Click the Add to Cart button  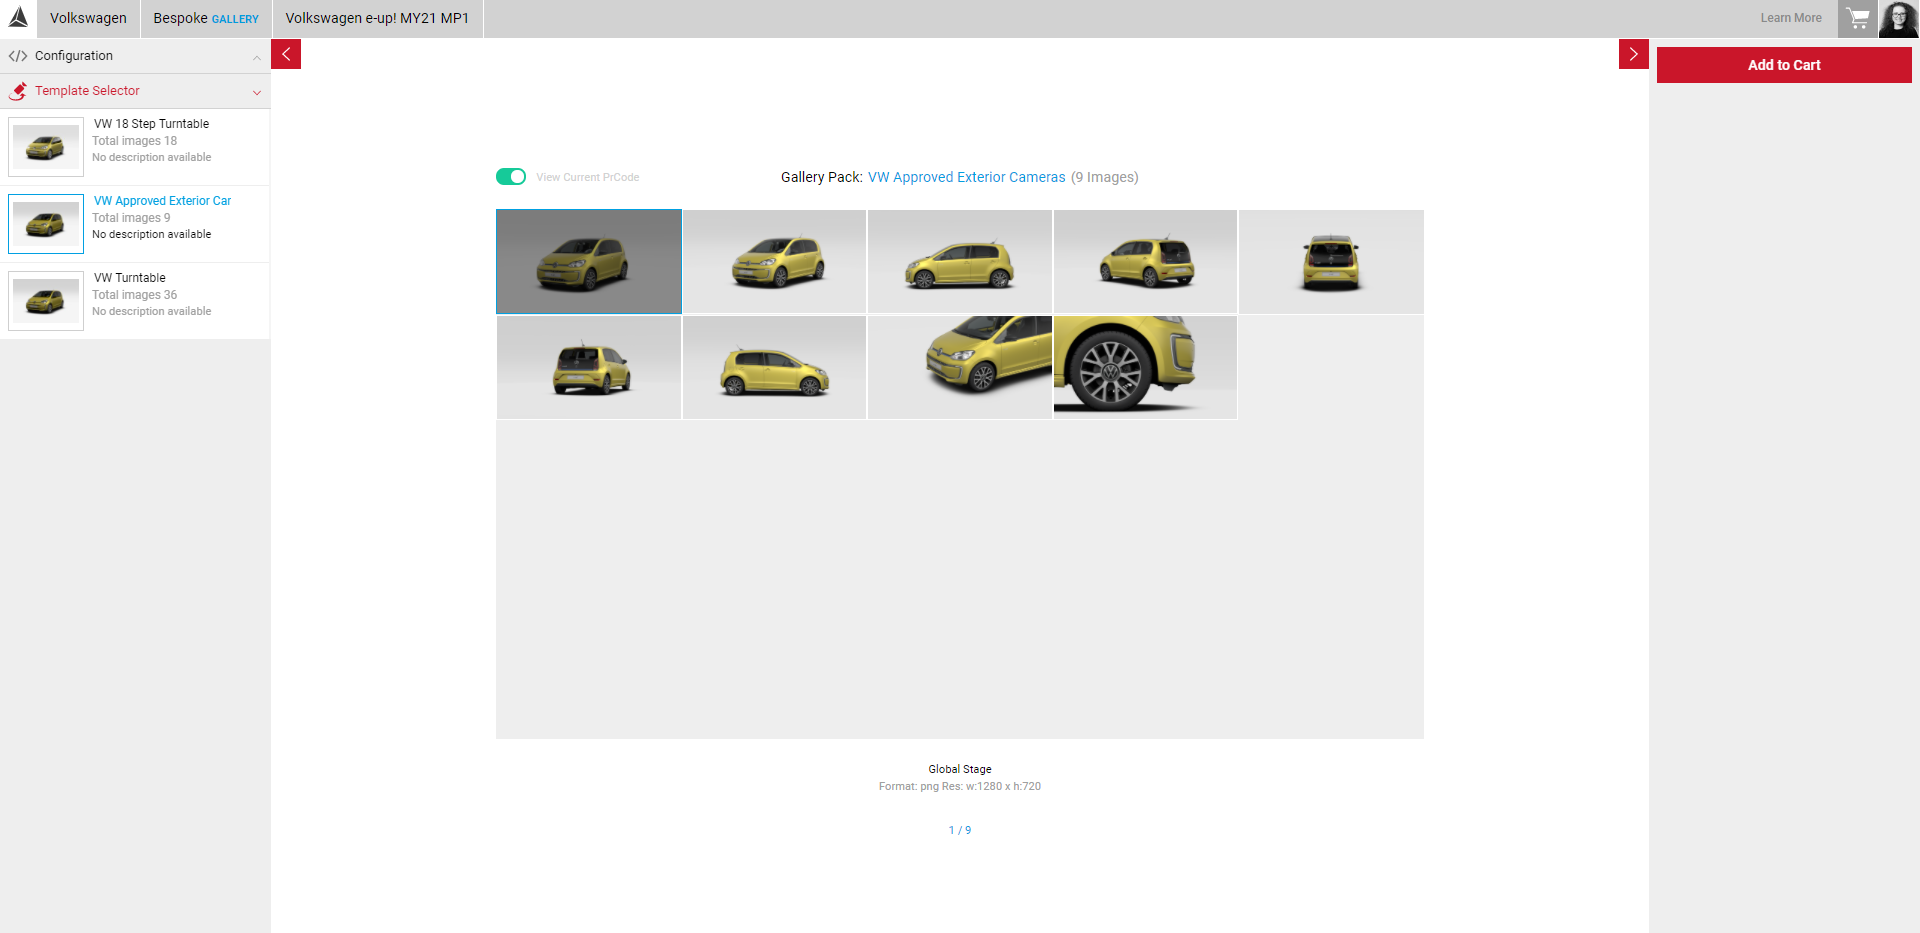click(1784, 65)
